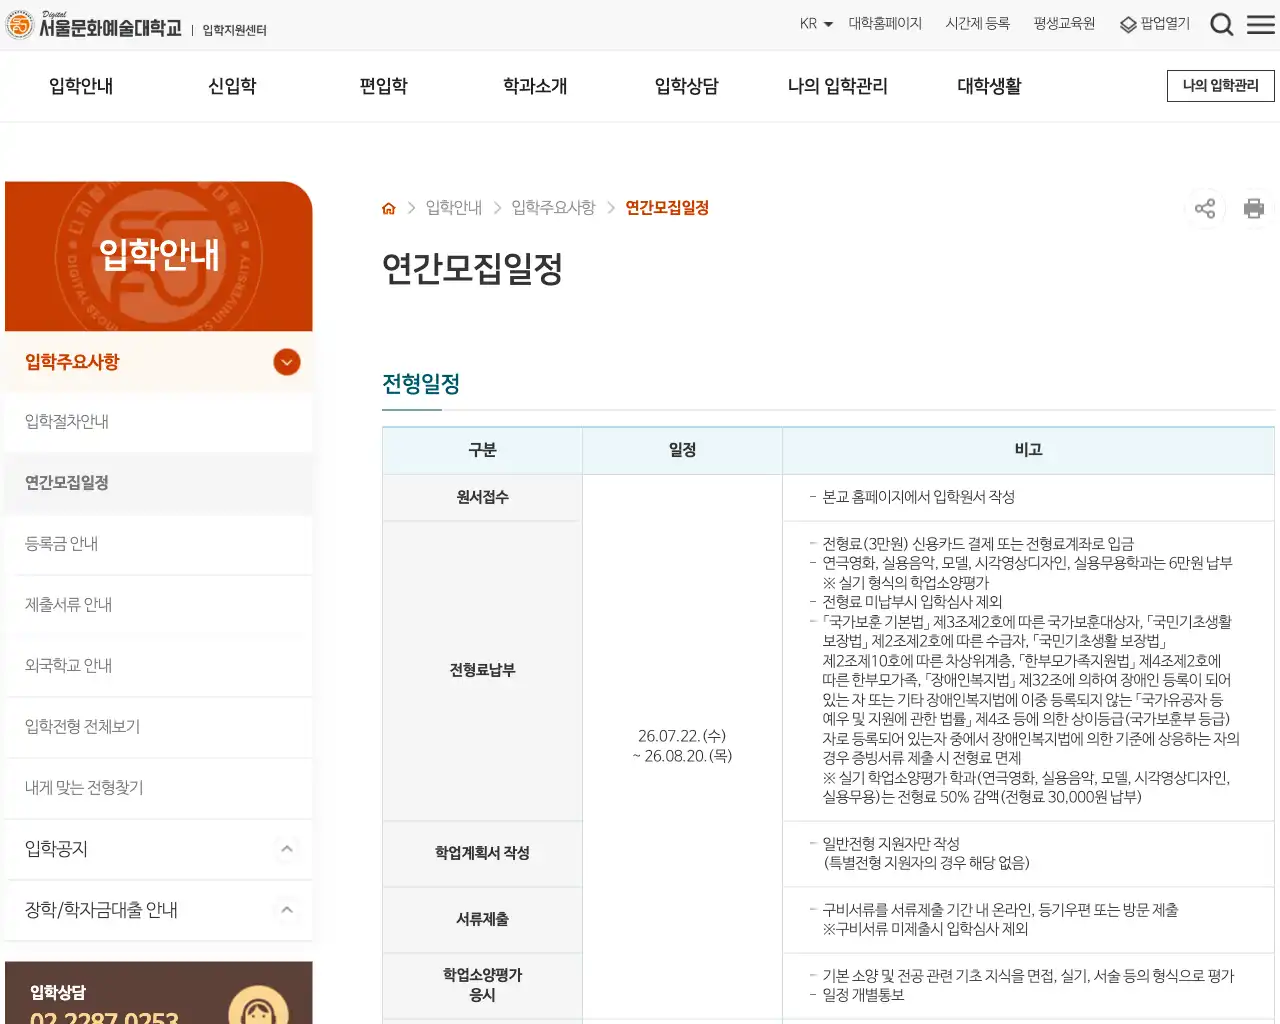1280x1024 pixels.
Task: Click the 일정 table column header
Action: tap(683, 450)
